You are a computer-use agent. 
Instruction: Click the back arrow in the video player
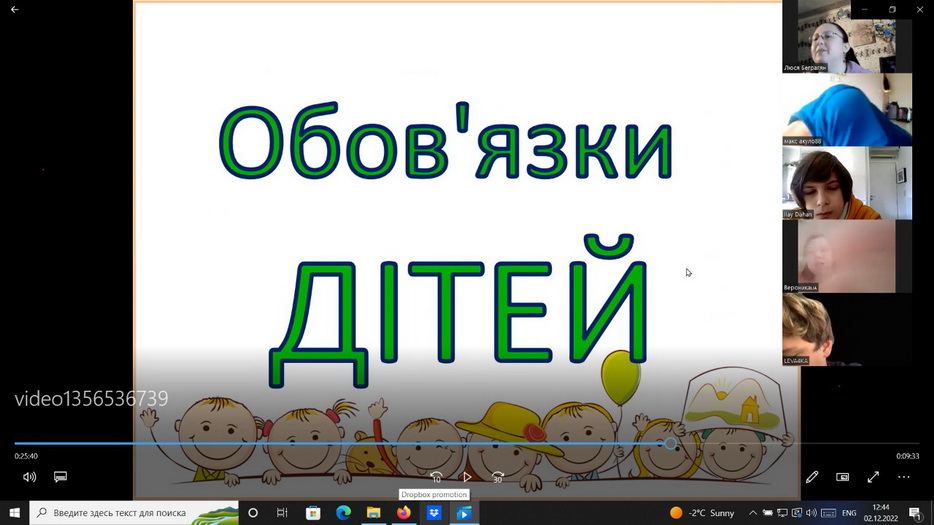click(x=14, y=10)
